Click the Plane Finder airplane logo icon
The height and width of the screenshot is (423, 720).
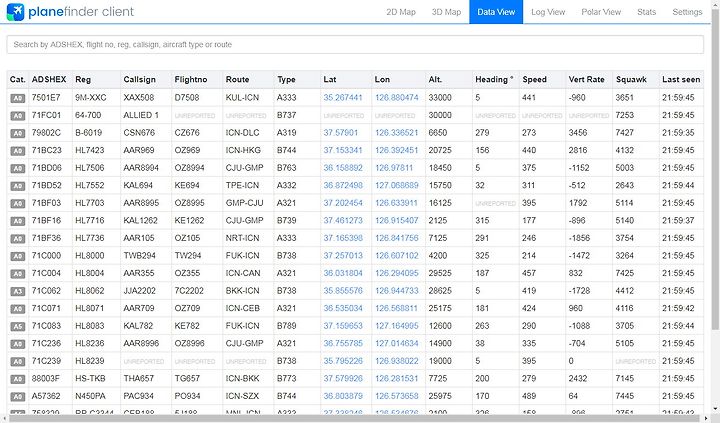point(15,12)
